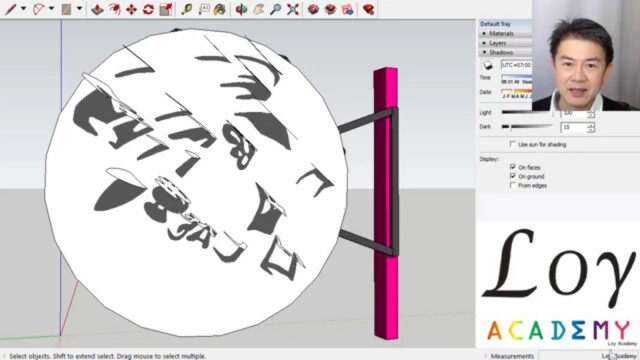
Task: Click the Measurements input box
Action: pyautogui.click(x=588, y=356)
